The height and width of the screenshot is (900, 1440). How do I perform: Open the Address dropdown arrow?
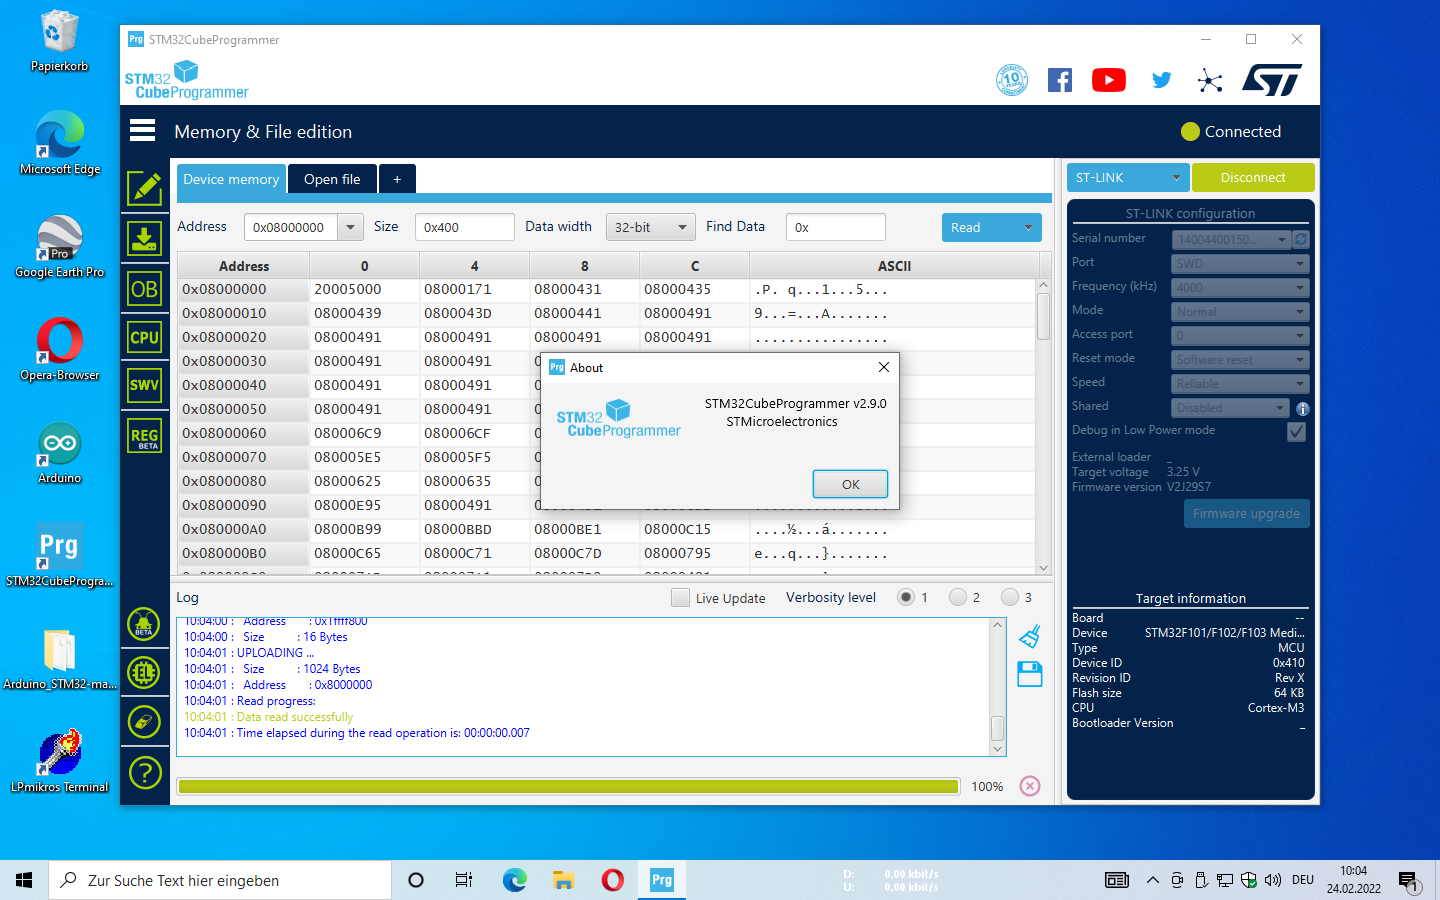[x=350, y=227]
